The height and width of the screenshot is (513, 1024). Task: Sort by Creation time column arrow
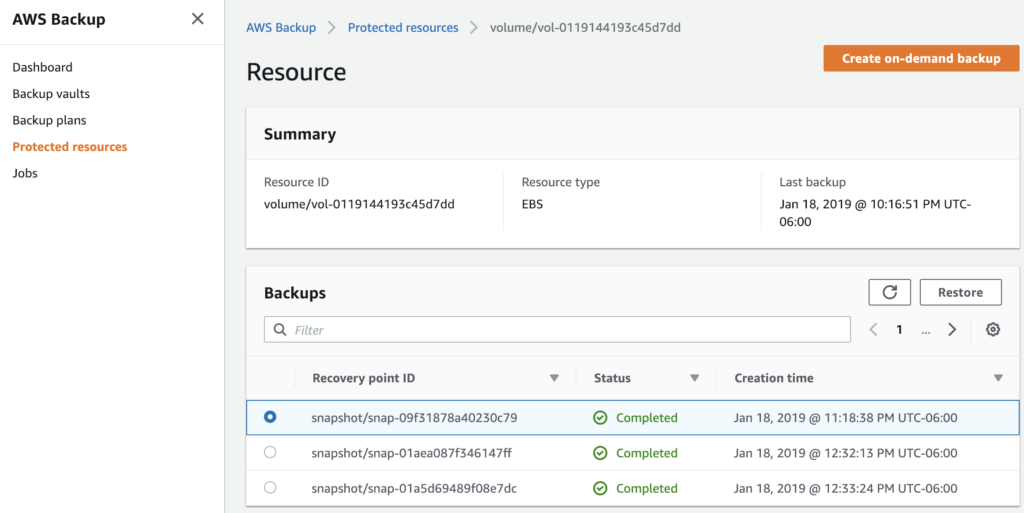[997, 378]
